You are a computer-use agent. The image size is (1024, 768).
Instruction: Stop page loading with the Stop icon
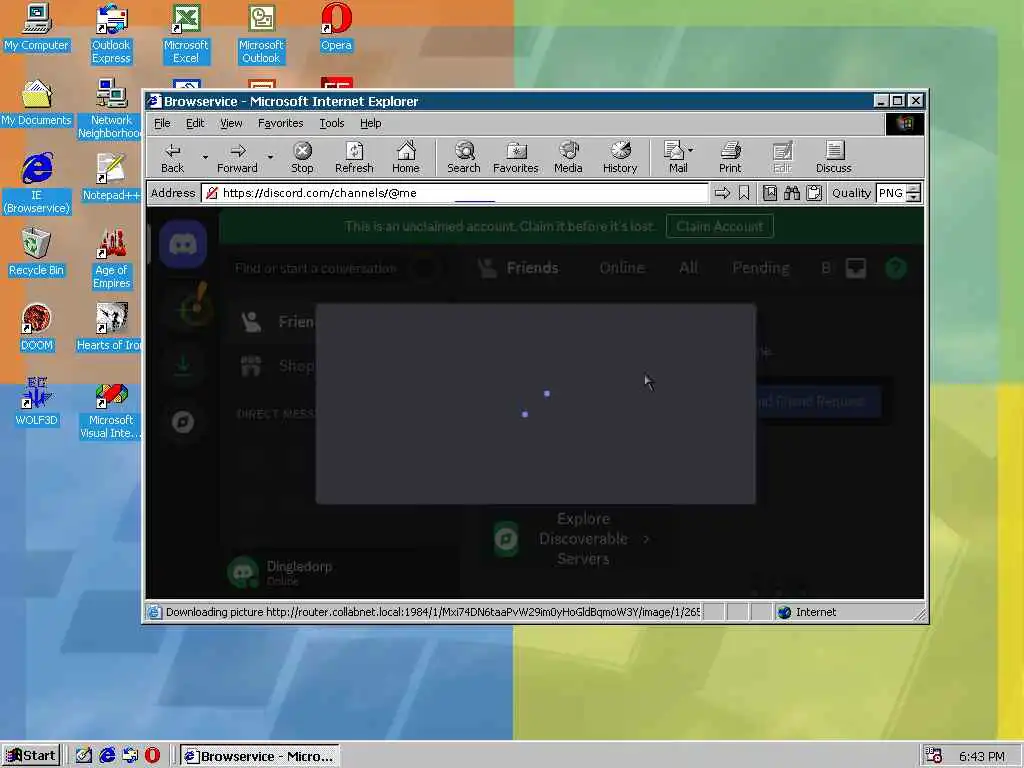(302, 151)
